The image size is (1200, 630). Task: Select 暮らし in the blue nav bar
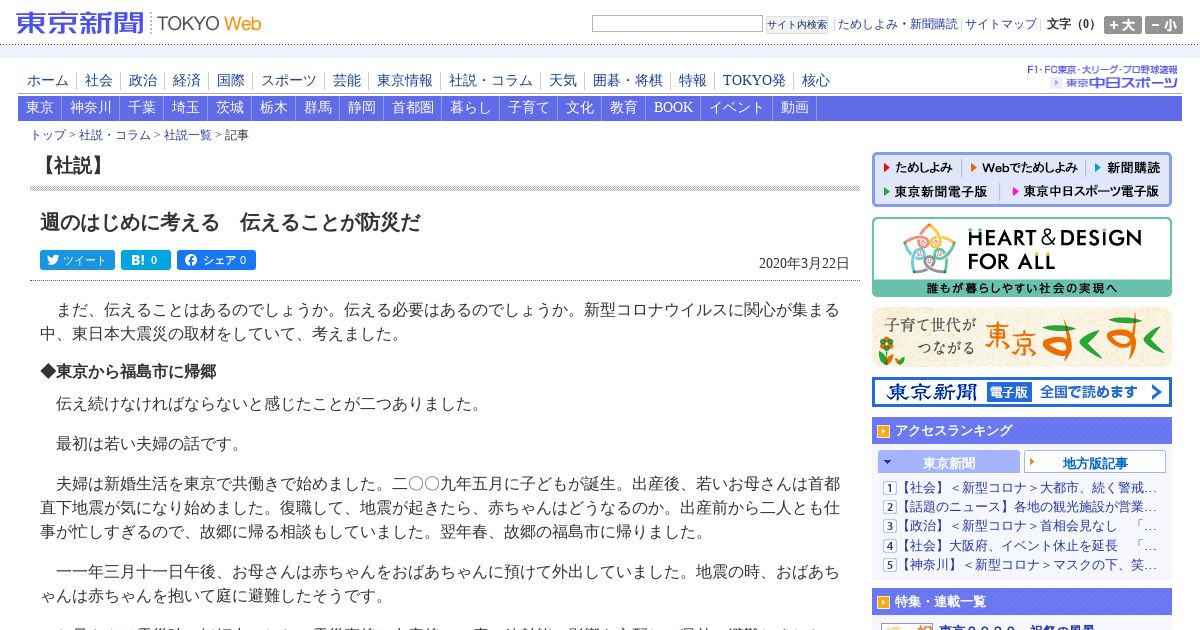pyautogui.click(x=471, y=108)
